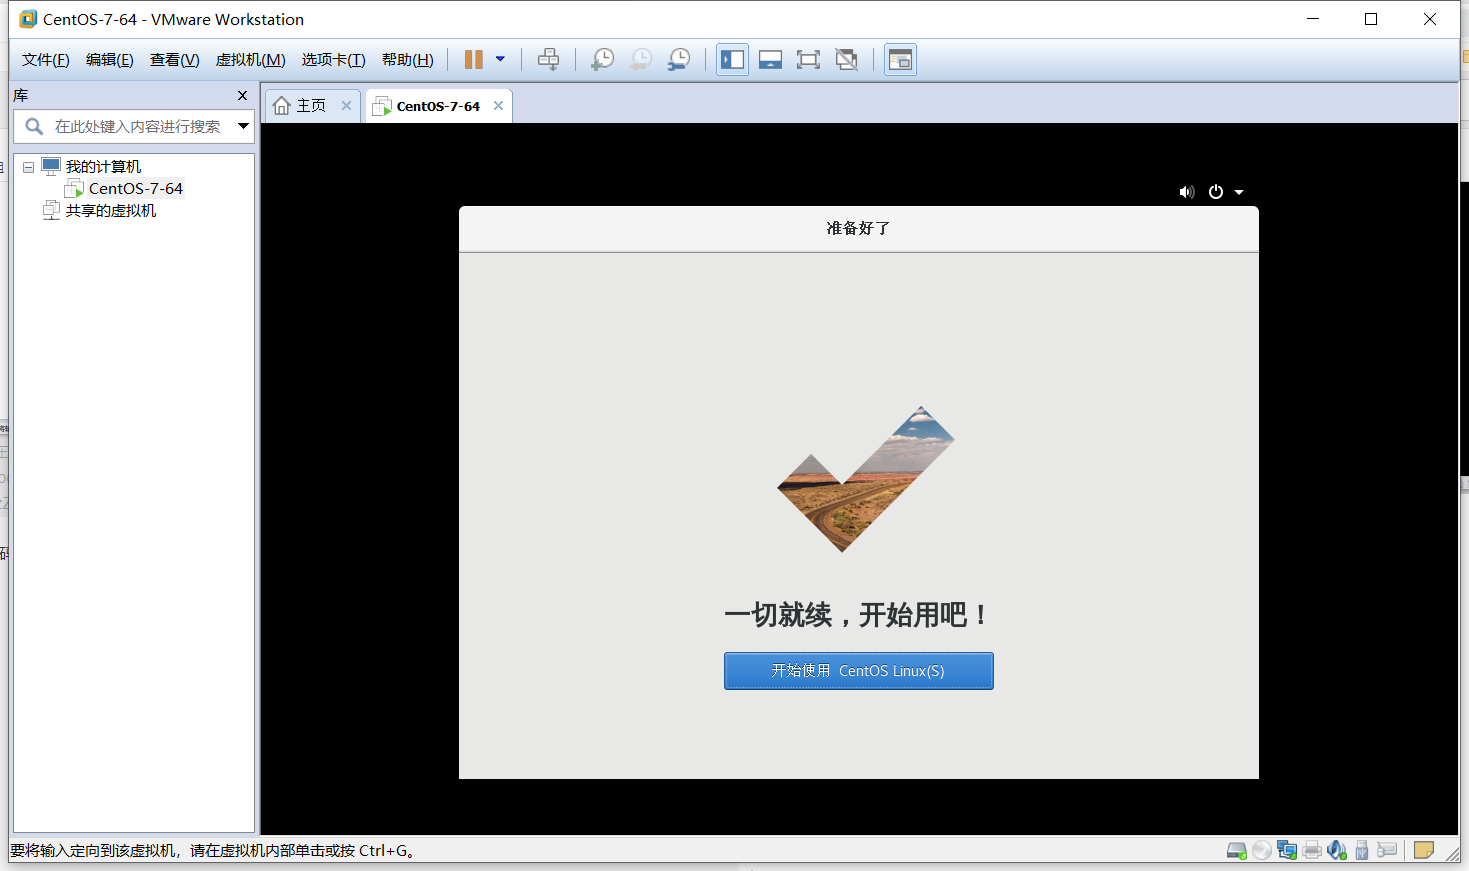
Task: Close the CentOS-7-64 tab
Action: (x=498, y=106)
